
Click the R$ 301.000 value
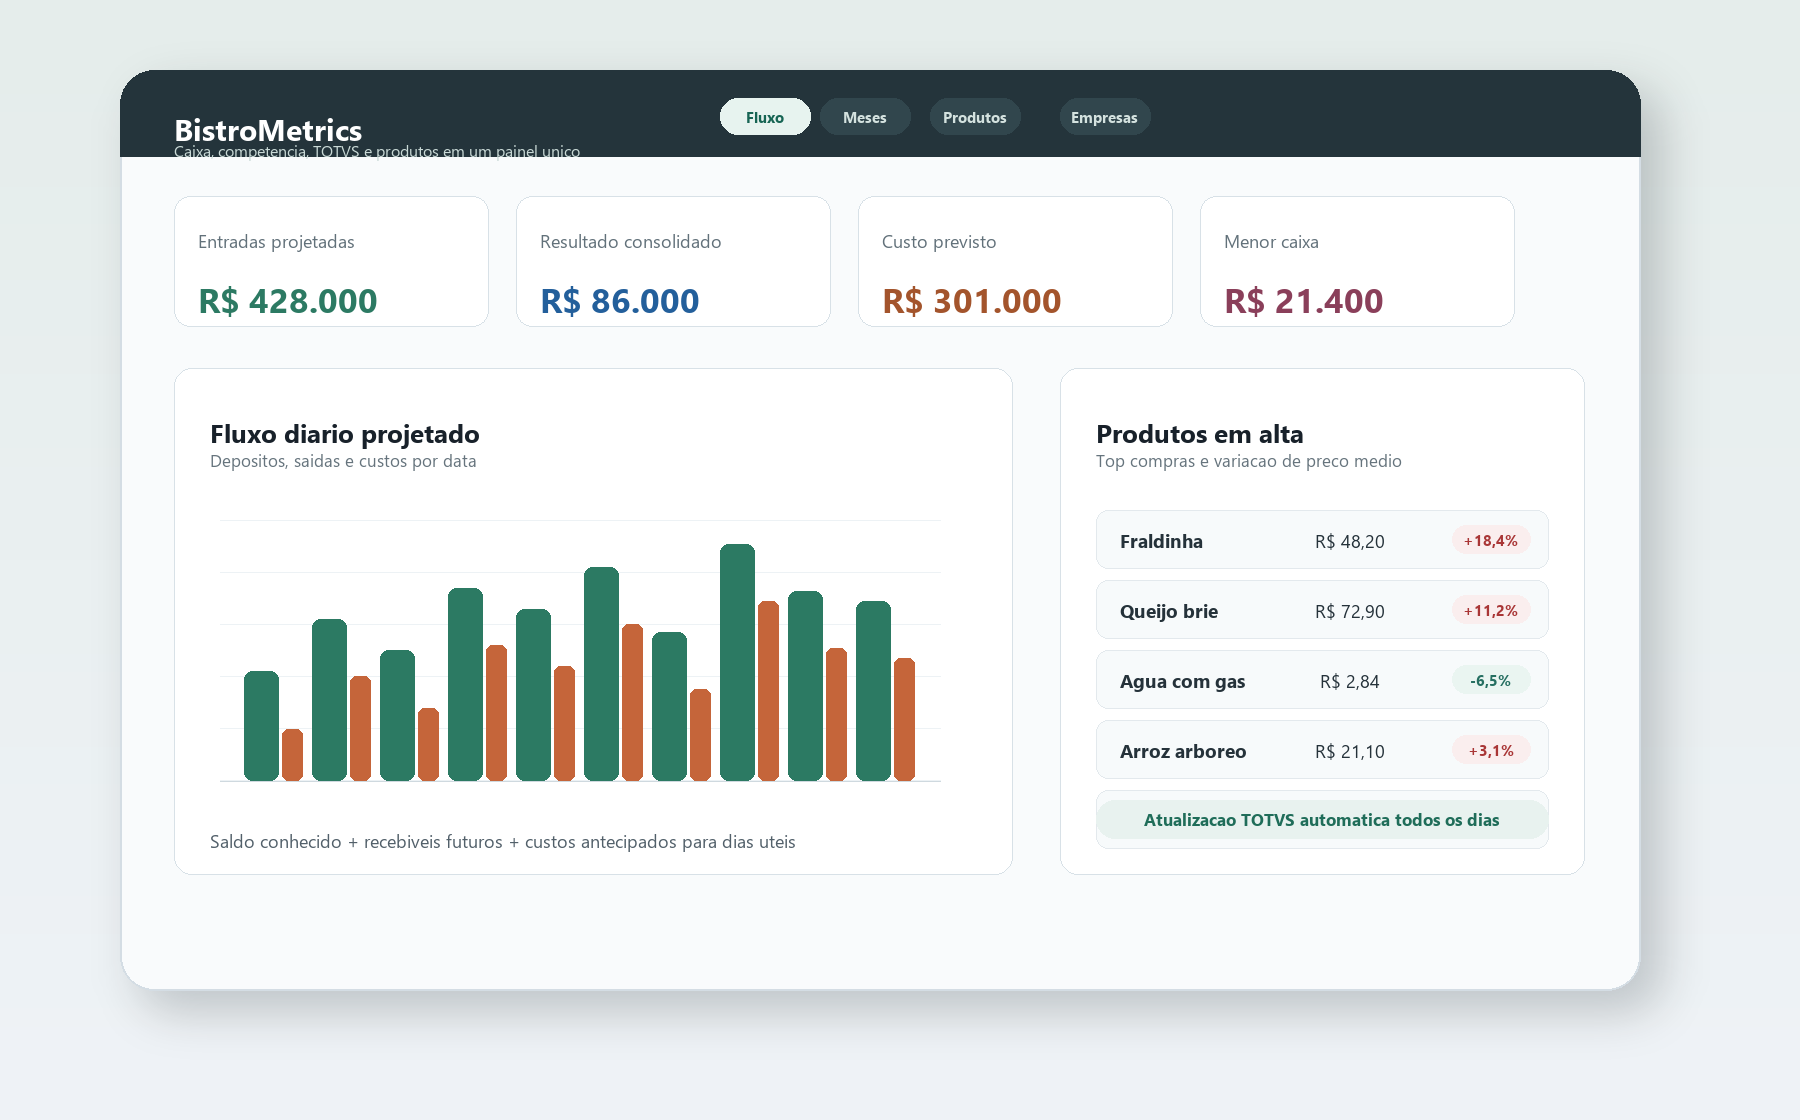(972, 301)
